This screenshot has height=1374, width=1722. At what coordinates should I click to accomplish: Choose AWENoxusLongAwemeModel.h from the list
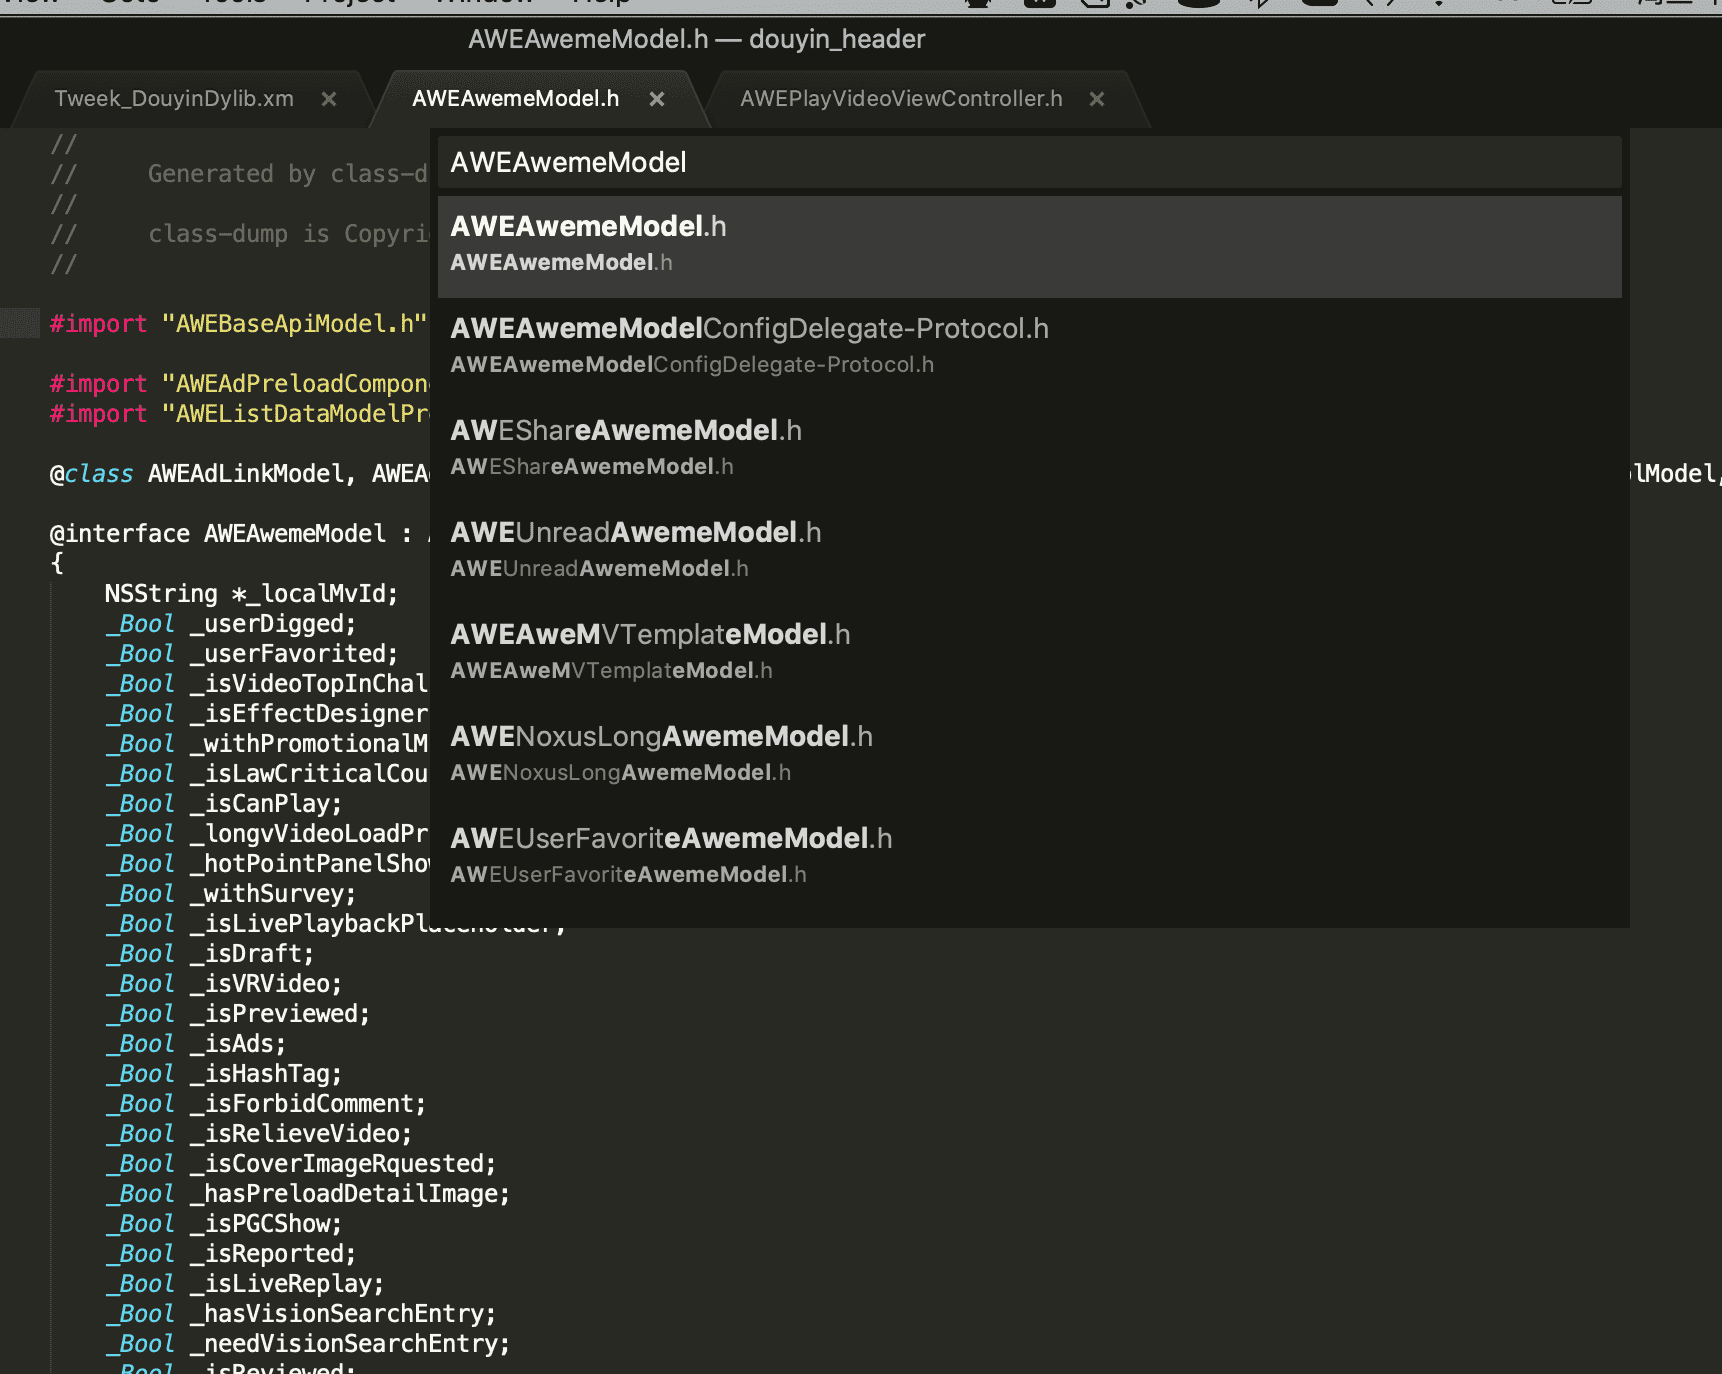coord(1030,755)
